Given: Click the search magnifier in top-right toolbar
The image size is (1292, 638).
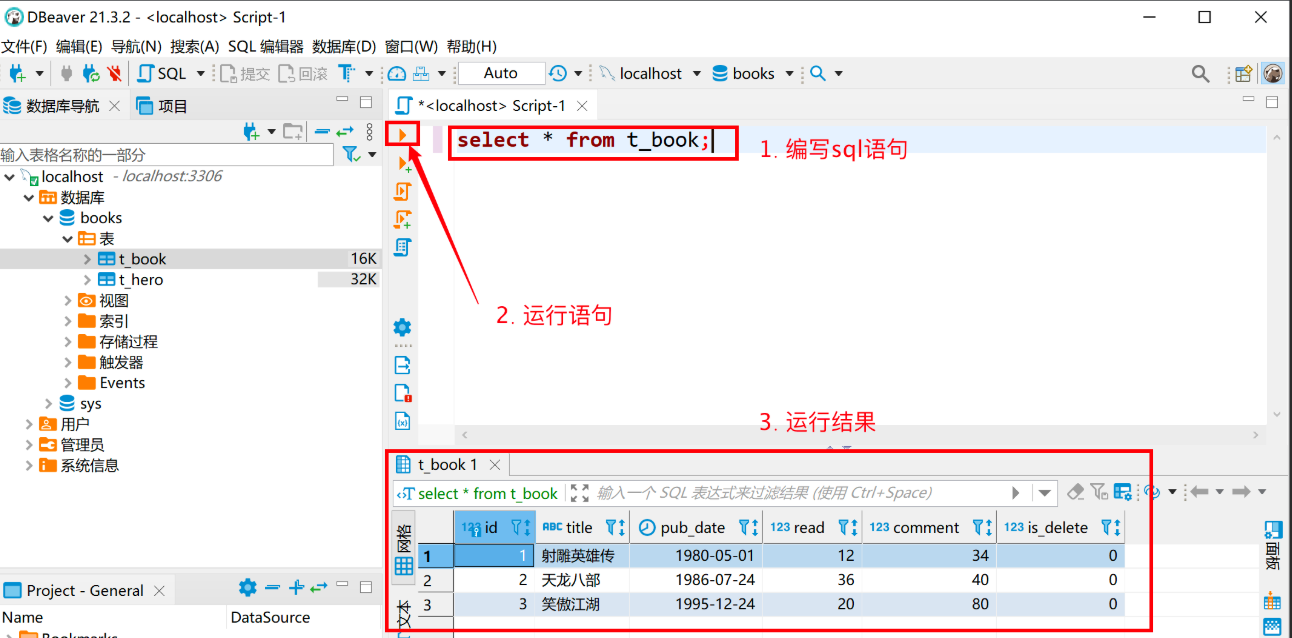Looking at the screenshot, I should click(x=1200, y=74).
